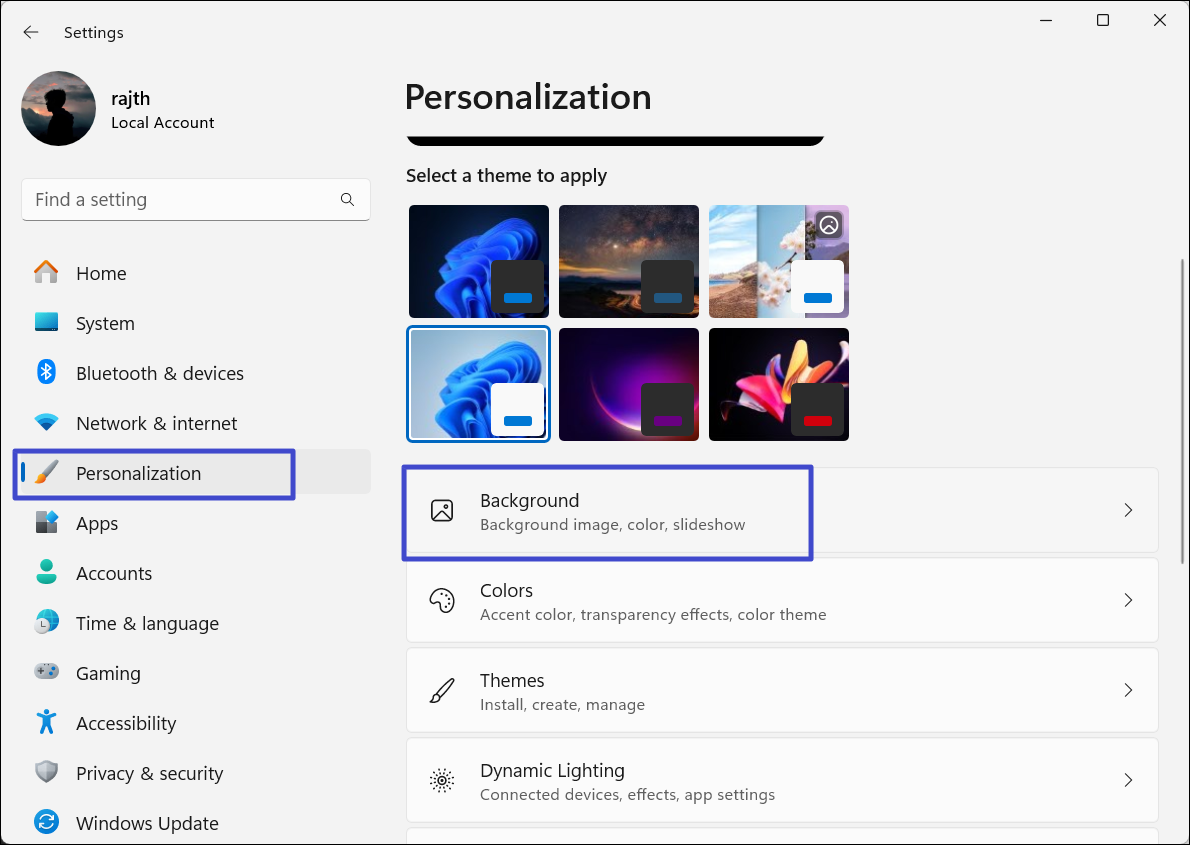Expand Dynamic Lighting chevron
The image size is (1190, 845).
click(1128, 780)
